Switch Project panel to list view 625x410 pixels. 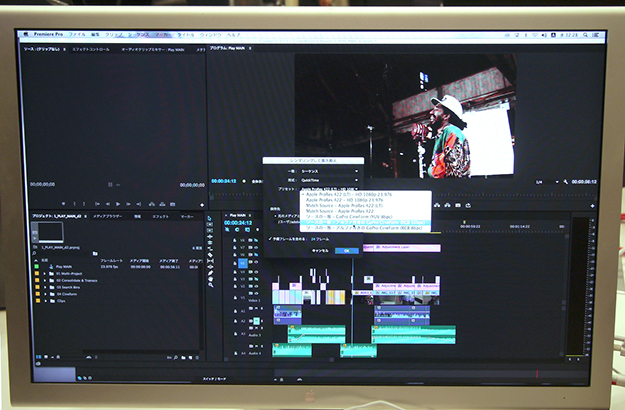[39, 357]
